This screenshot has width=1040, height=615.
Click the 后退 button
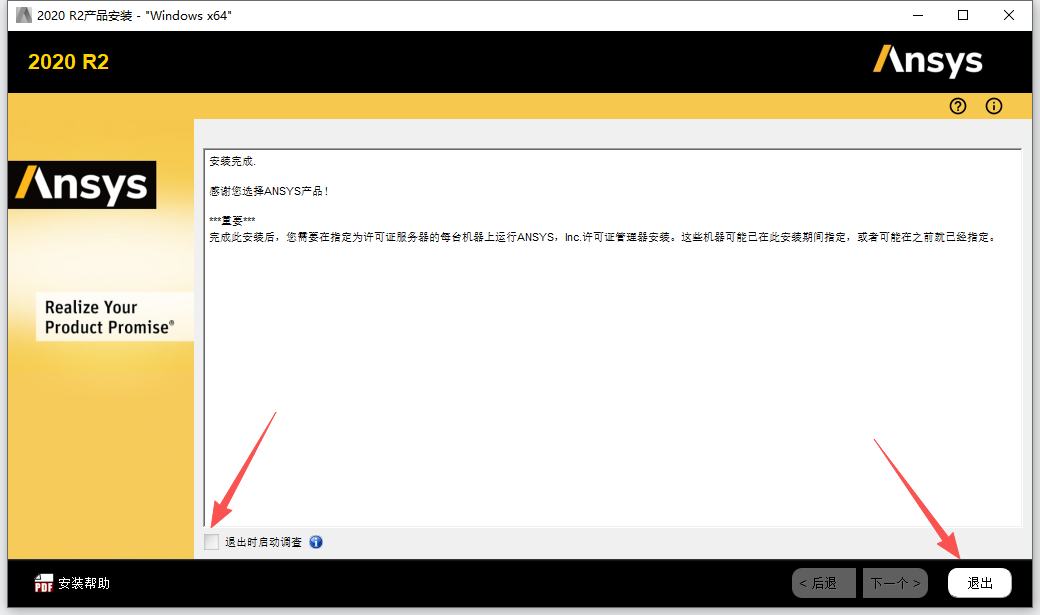tap(823, 582)
